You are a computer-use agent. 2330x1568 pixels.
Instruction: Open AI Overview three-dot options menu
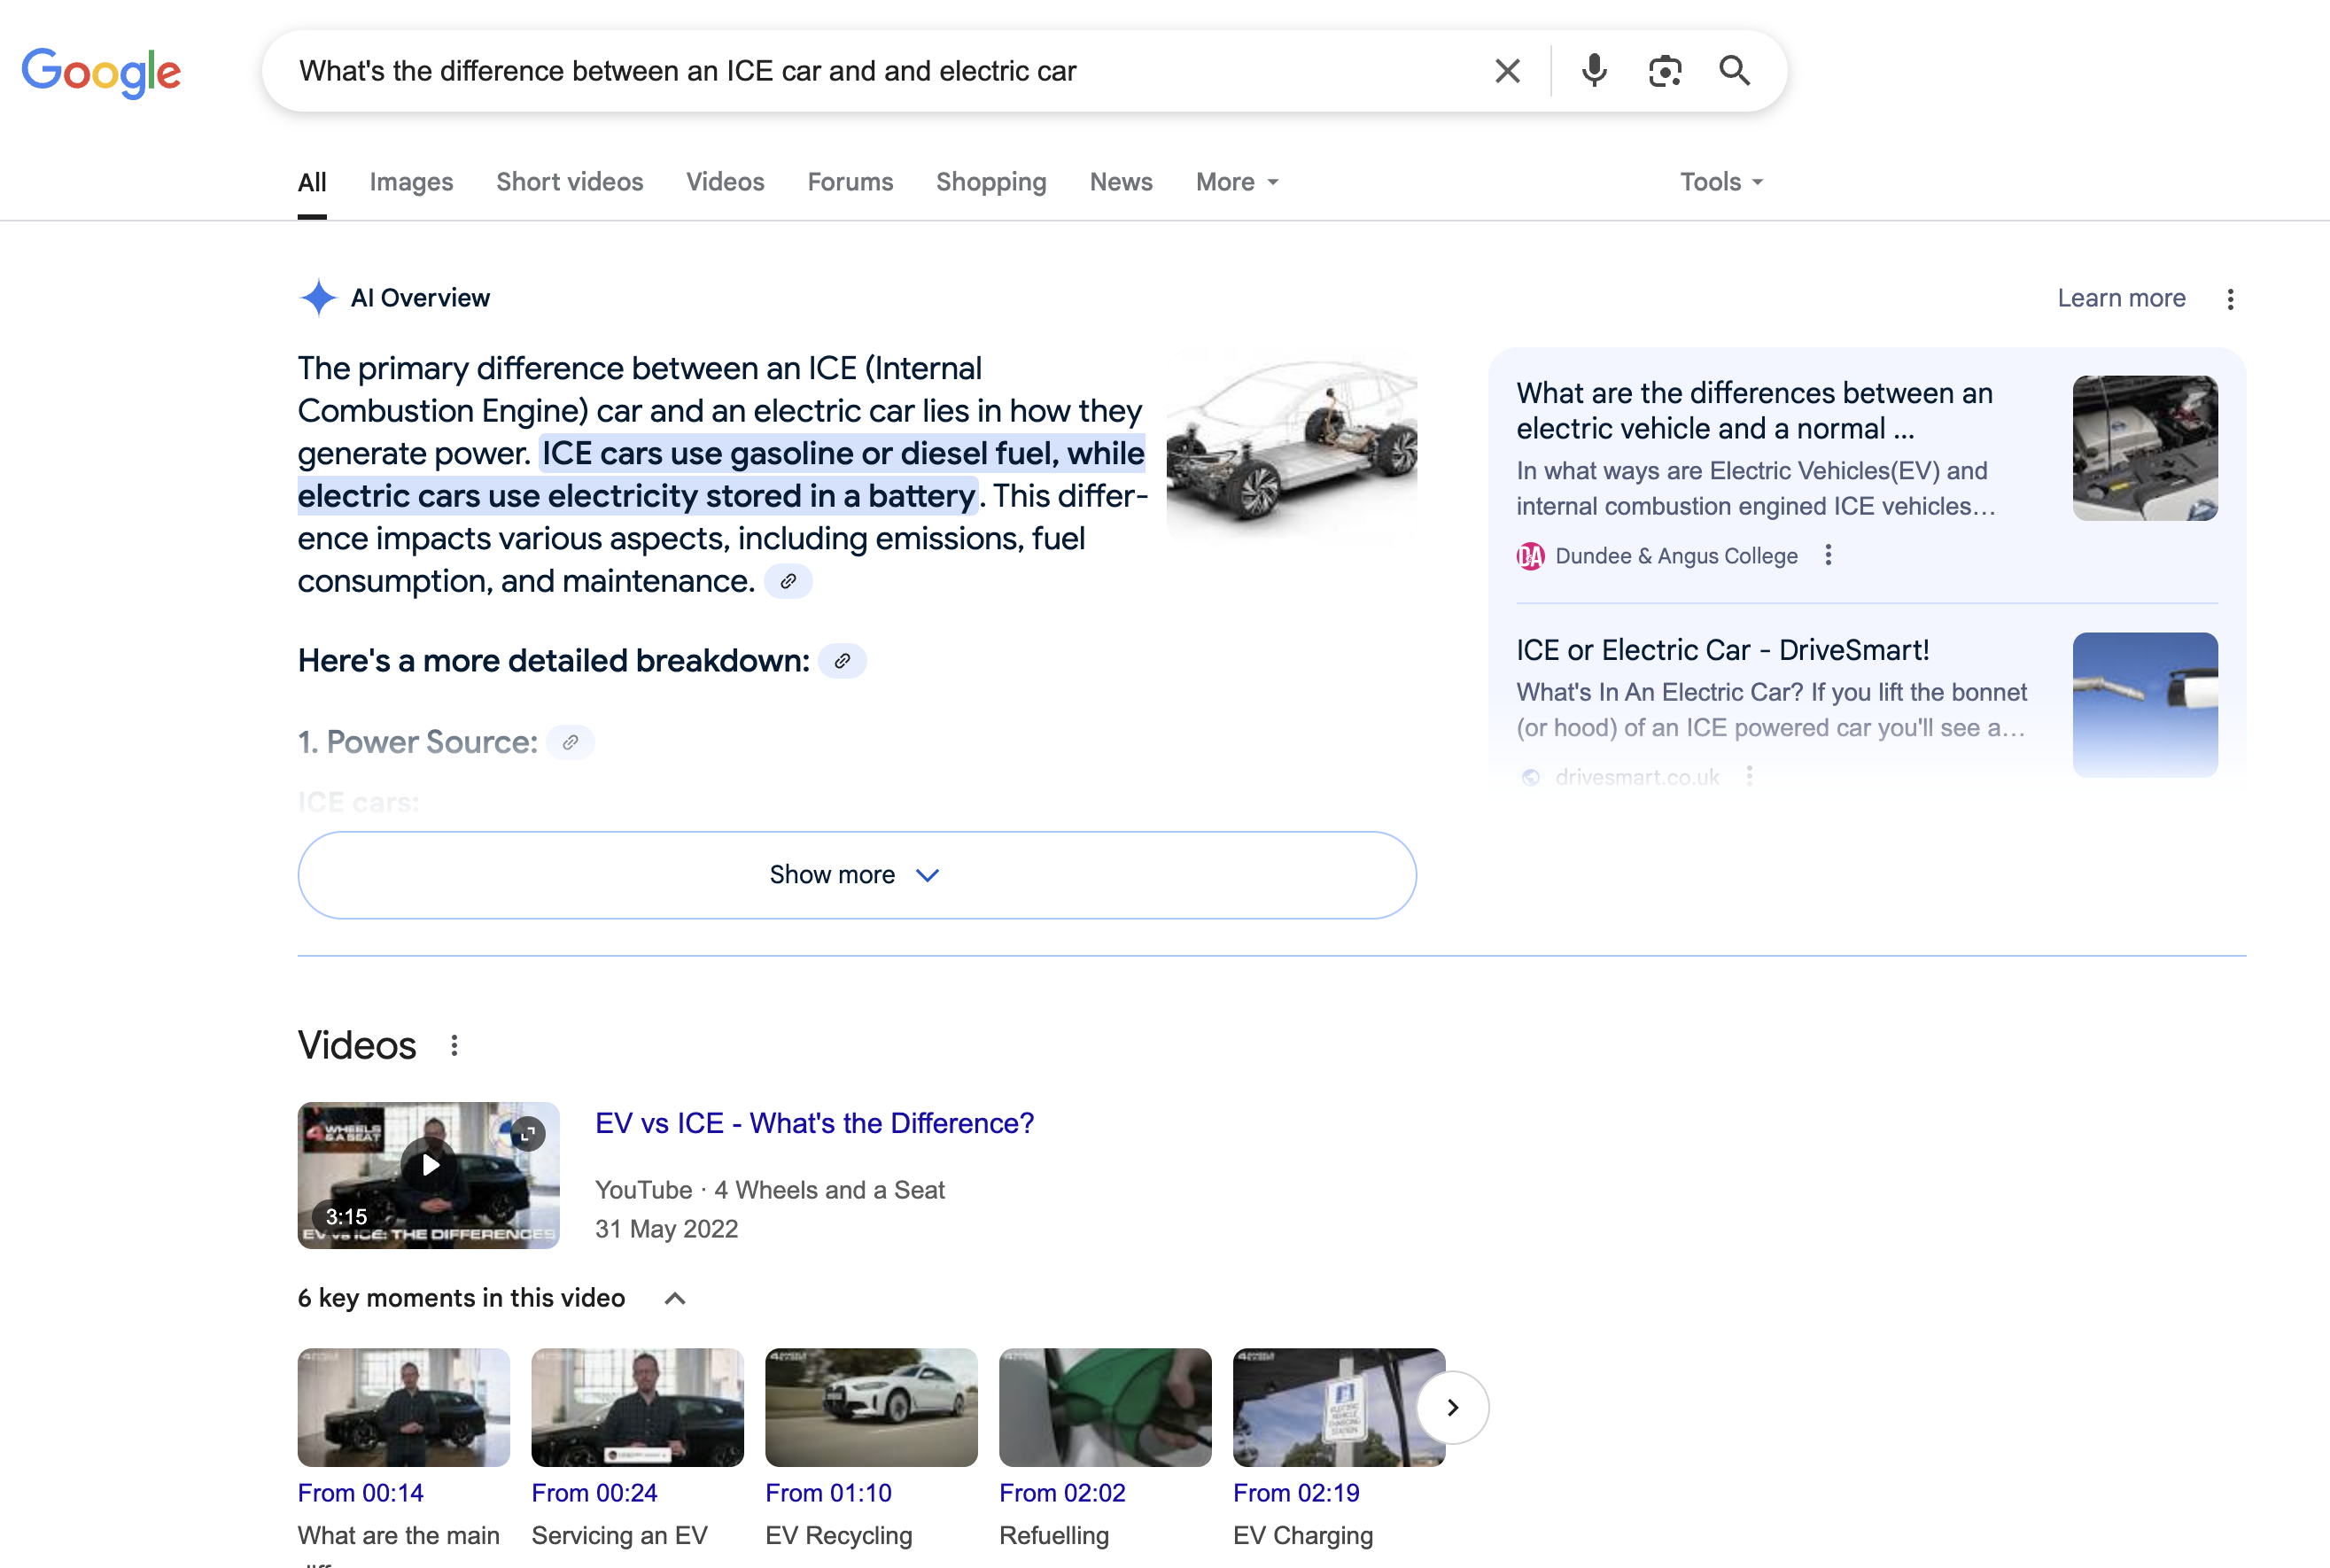(2230, 299)
